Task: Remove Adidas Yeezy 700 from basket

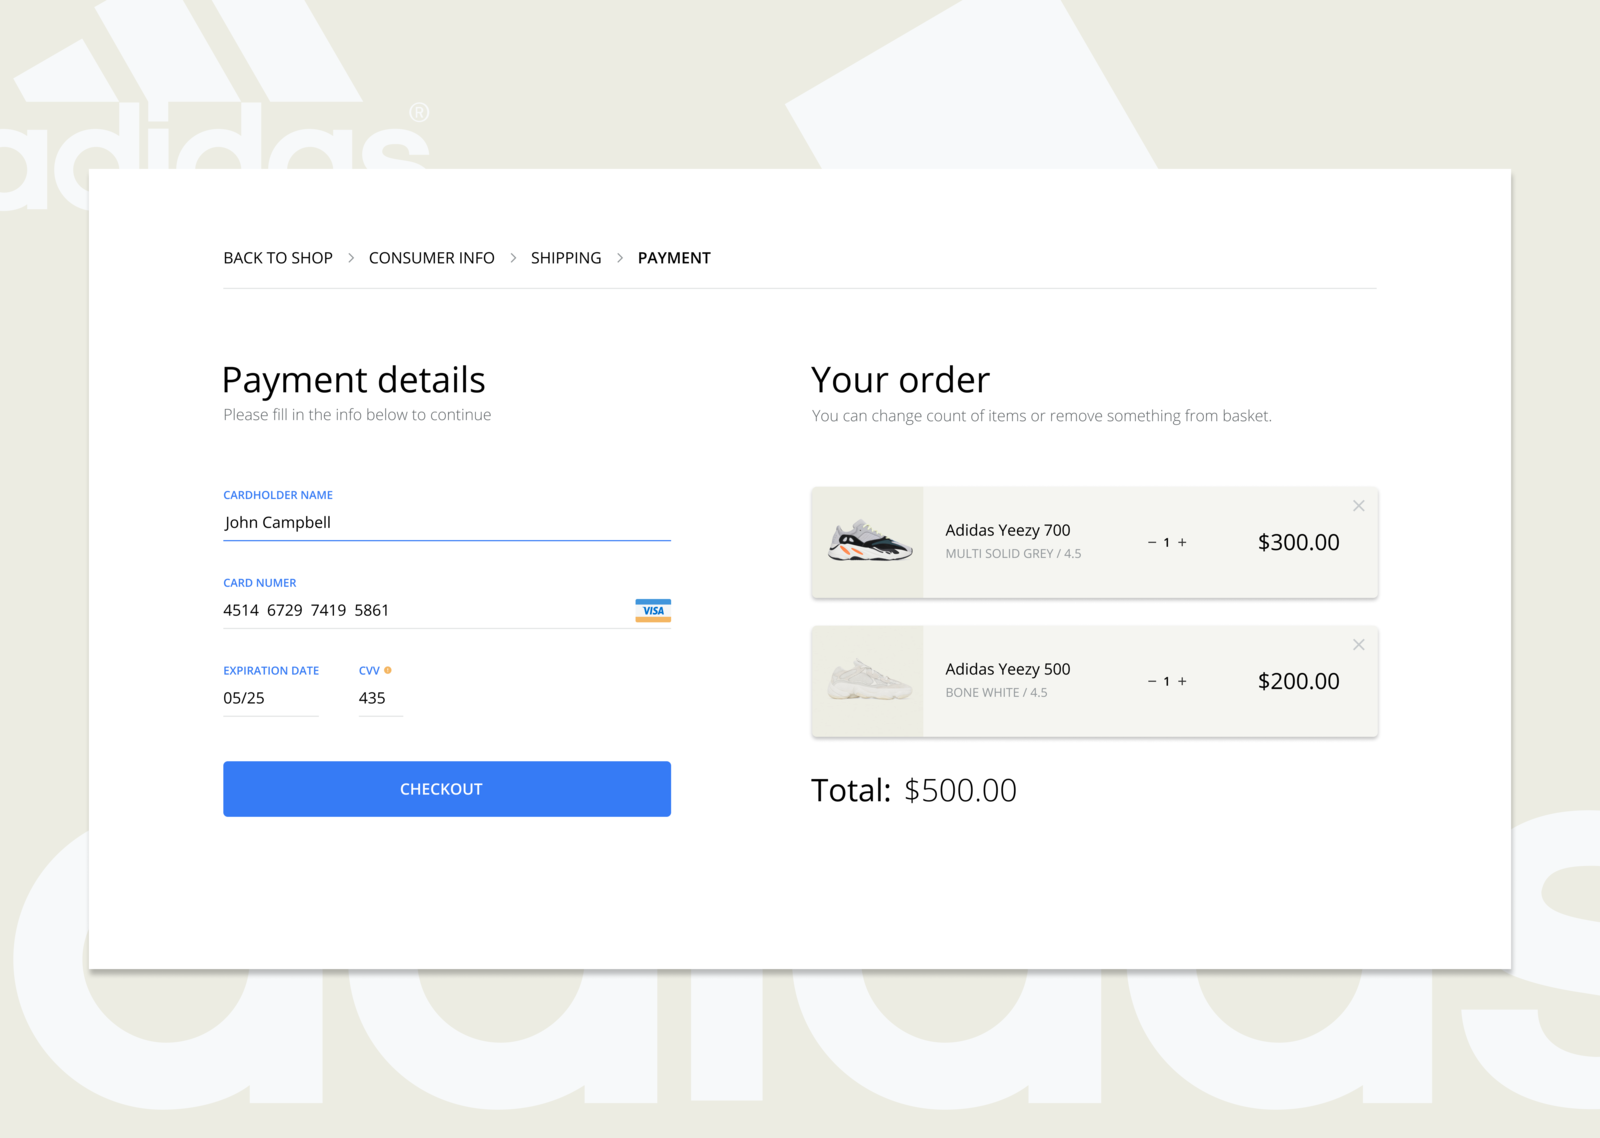Action: (1358, 506)
